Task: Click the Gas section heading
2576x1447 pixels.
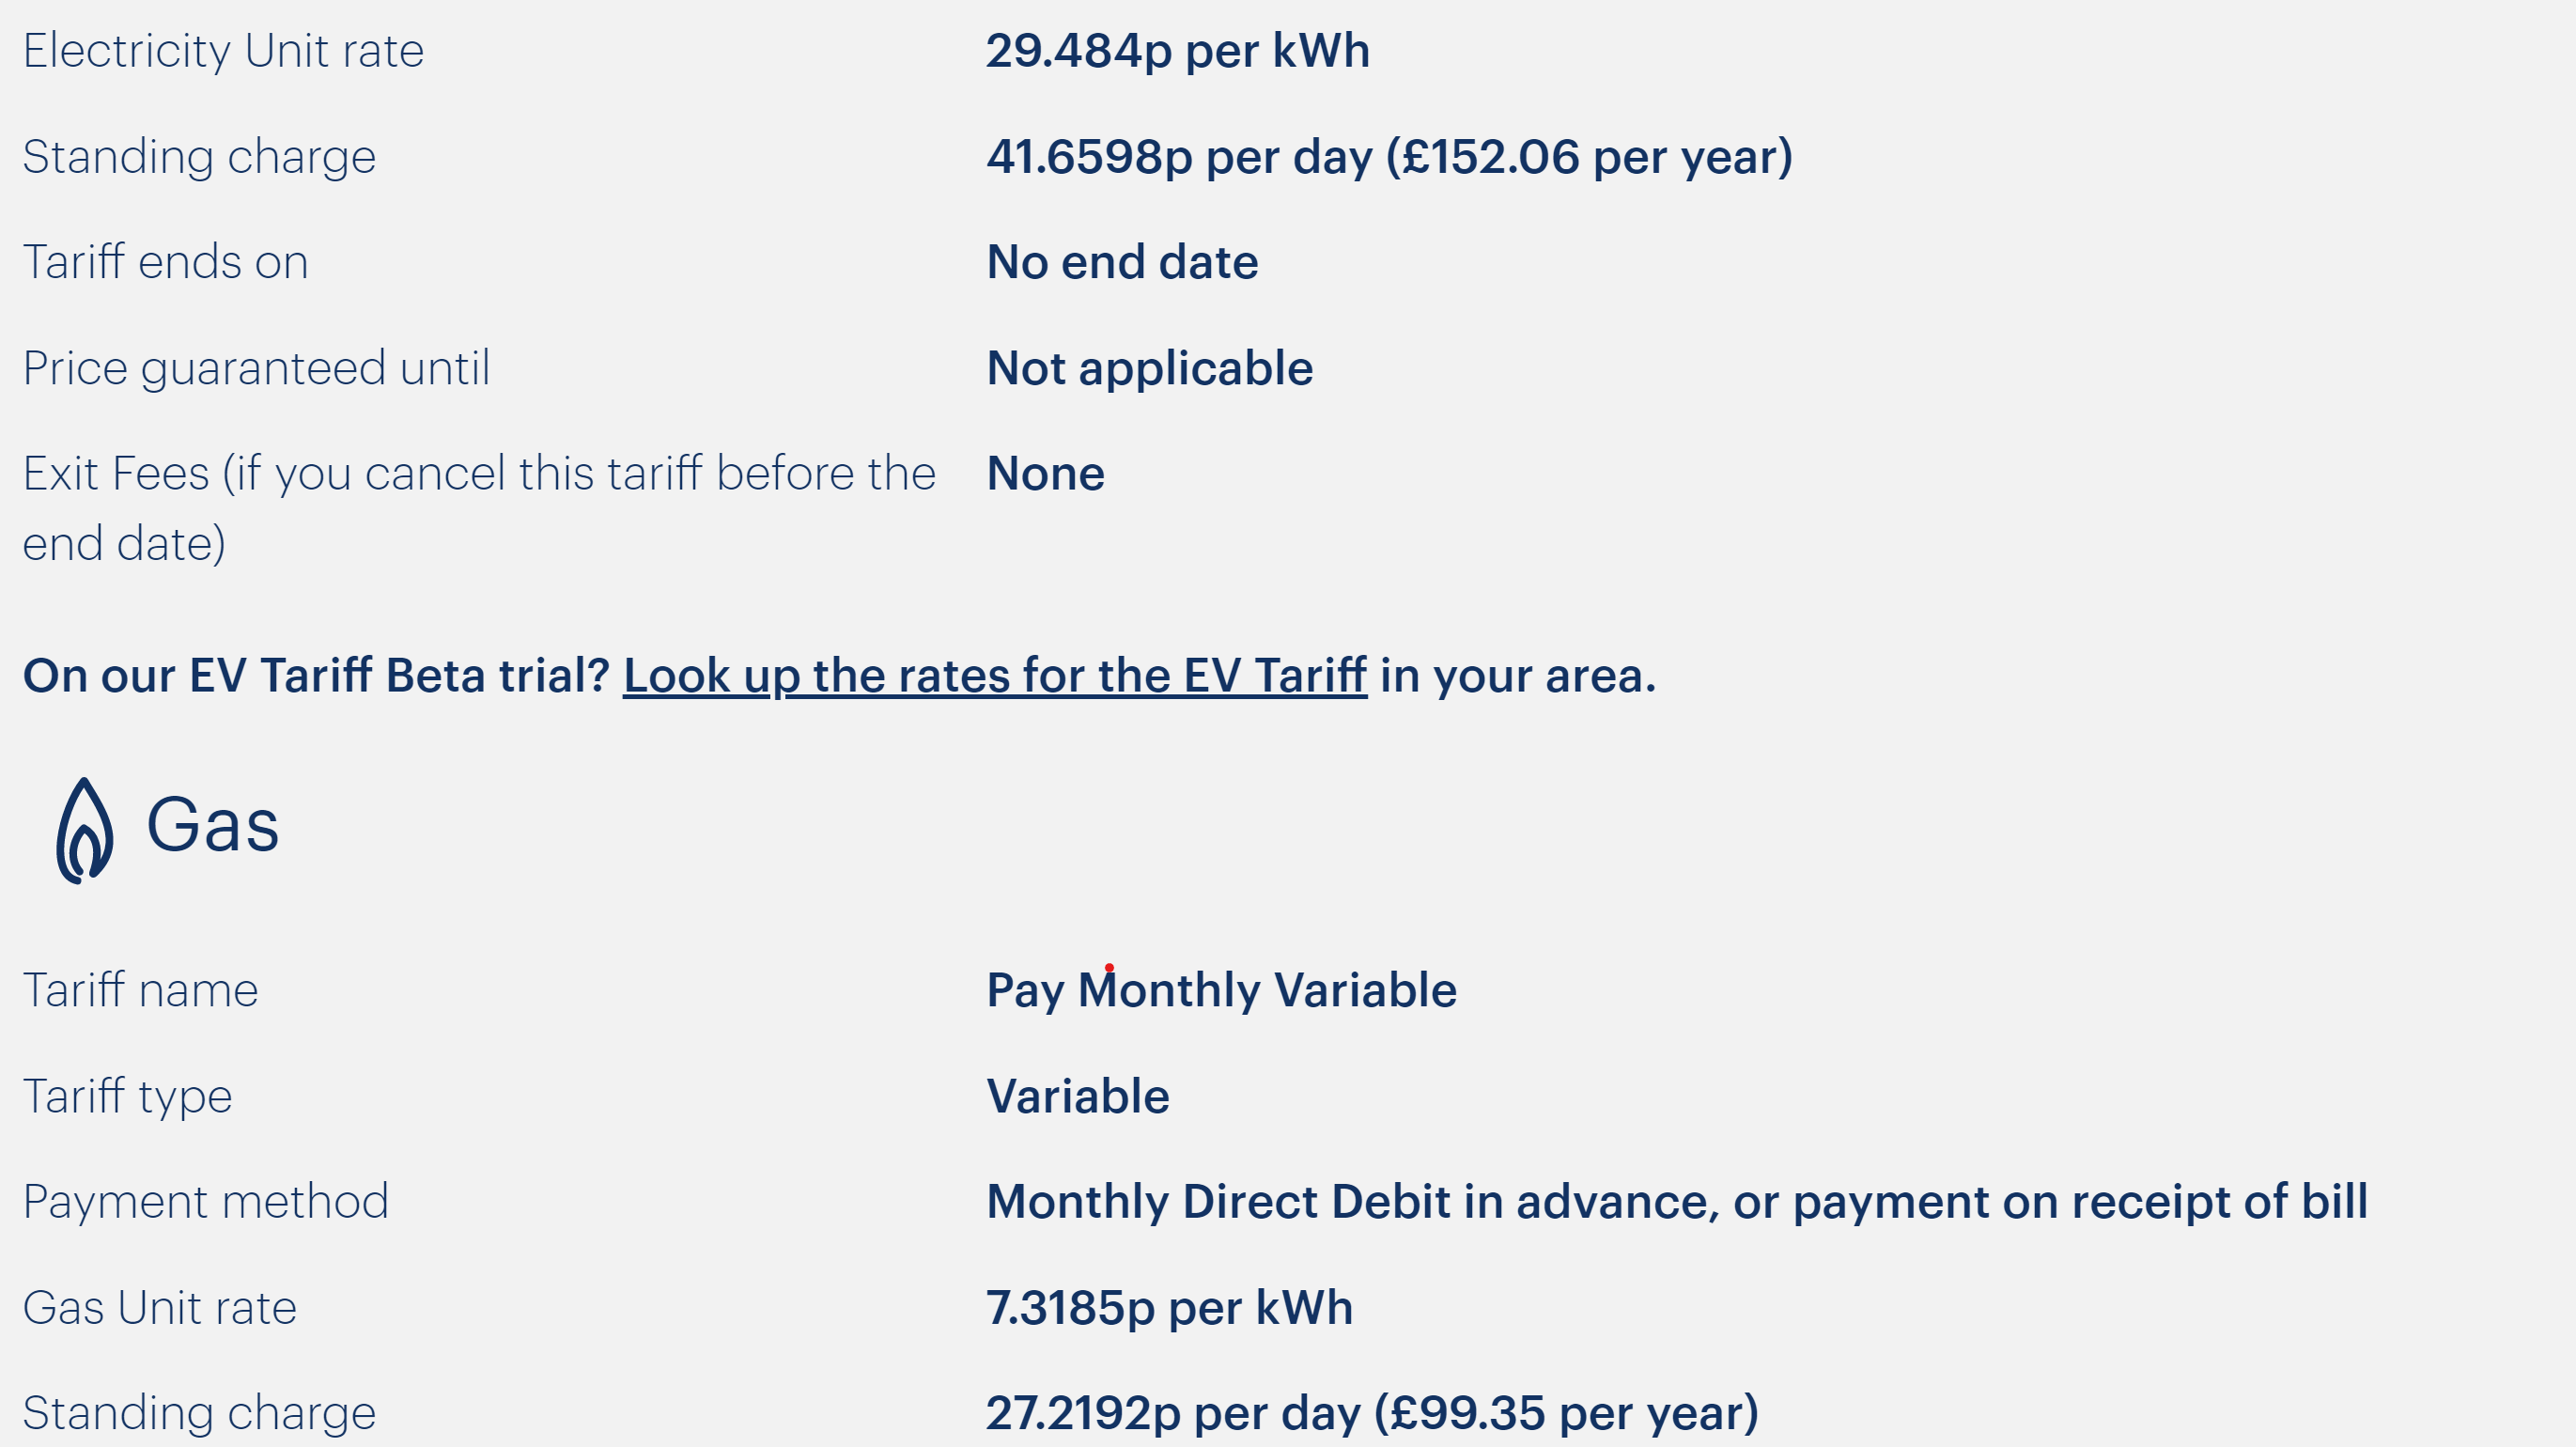Action: point(213,826)
